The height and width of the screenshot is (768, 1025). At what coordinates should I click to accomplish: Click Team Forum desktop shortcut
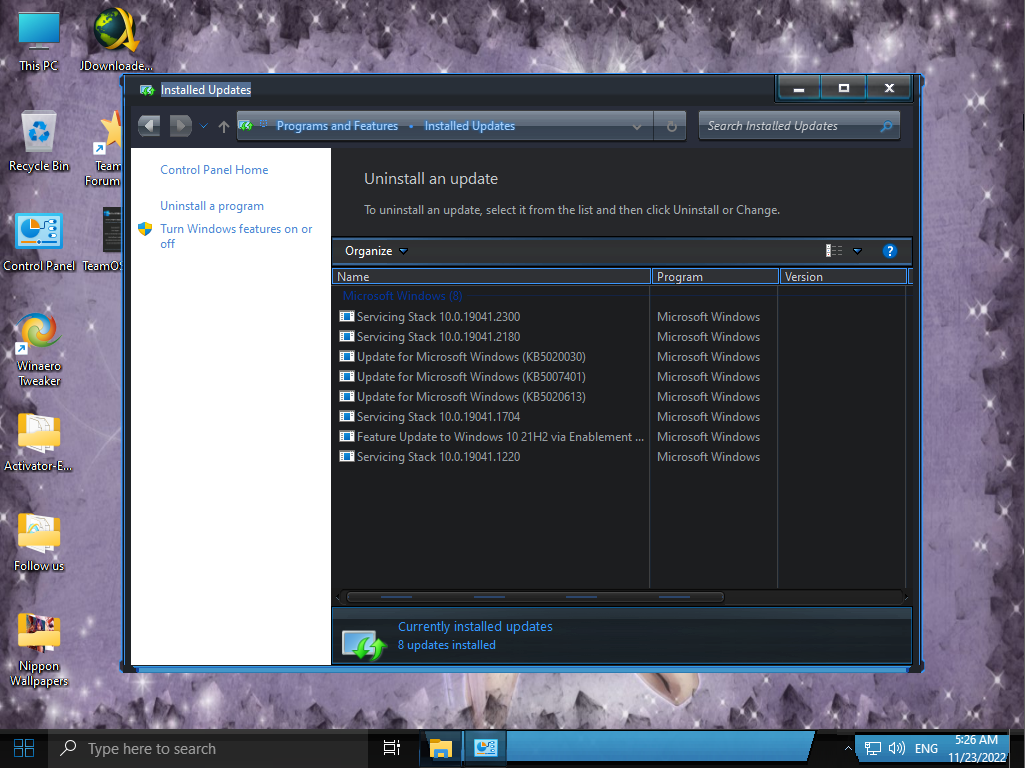pos(105,149)
